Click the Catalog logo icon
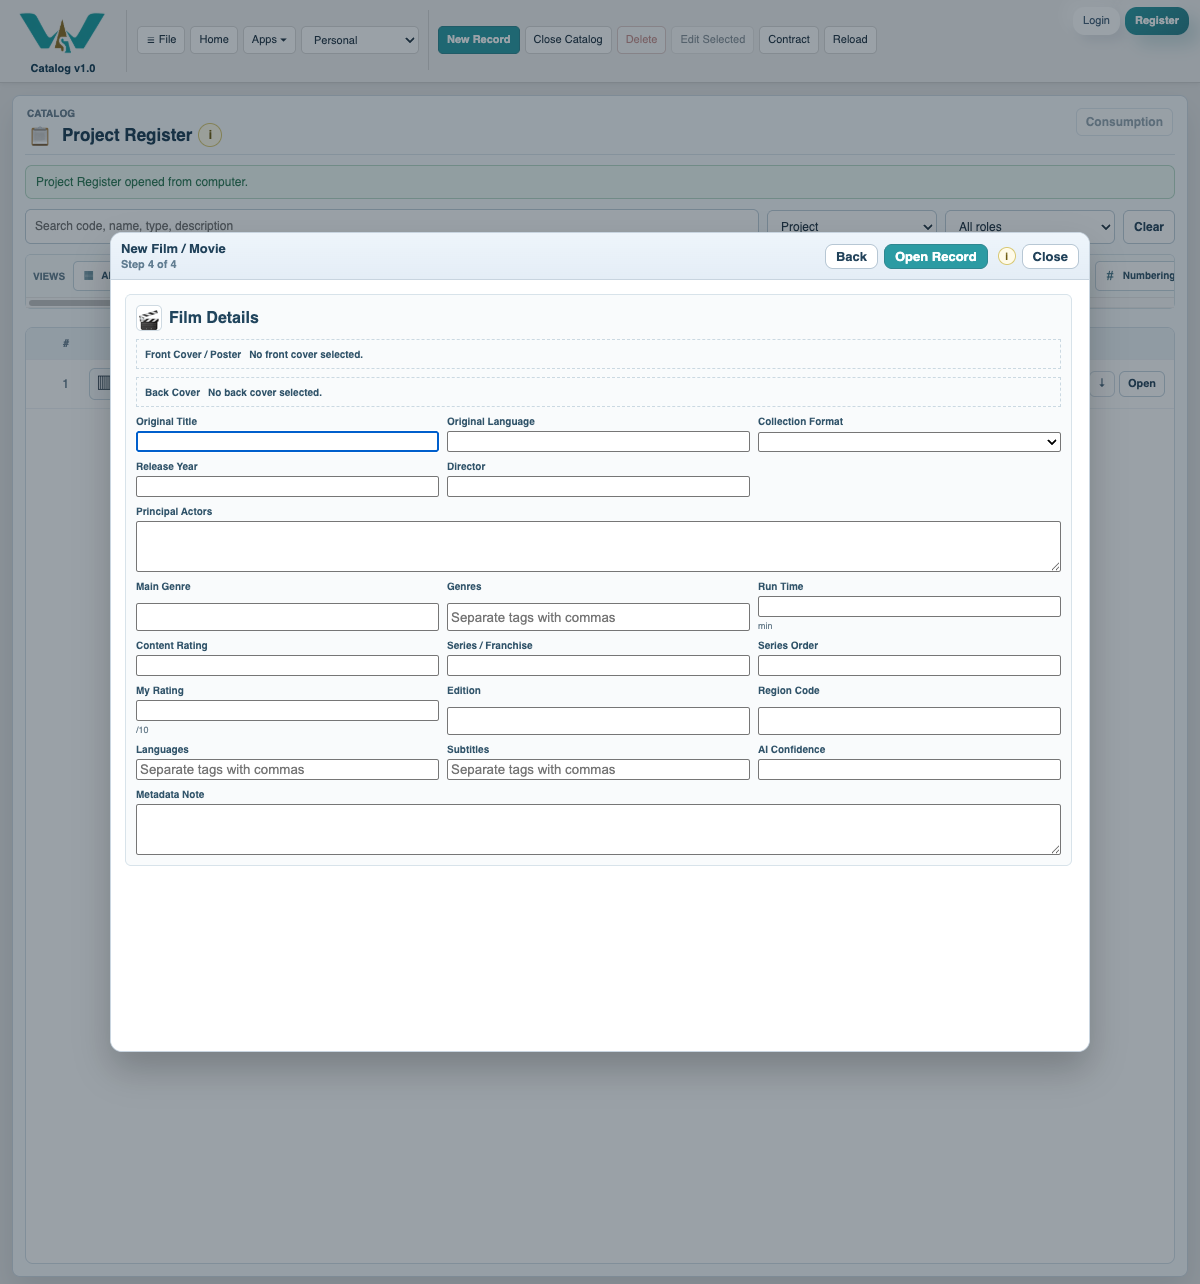Screen dimensions: 1200x1284 coord(62,33)
